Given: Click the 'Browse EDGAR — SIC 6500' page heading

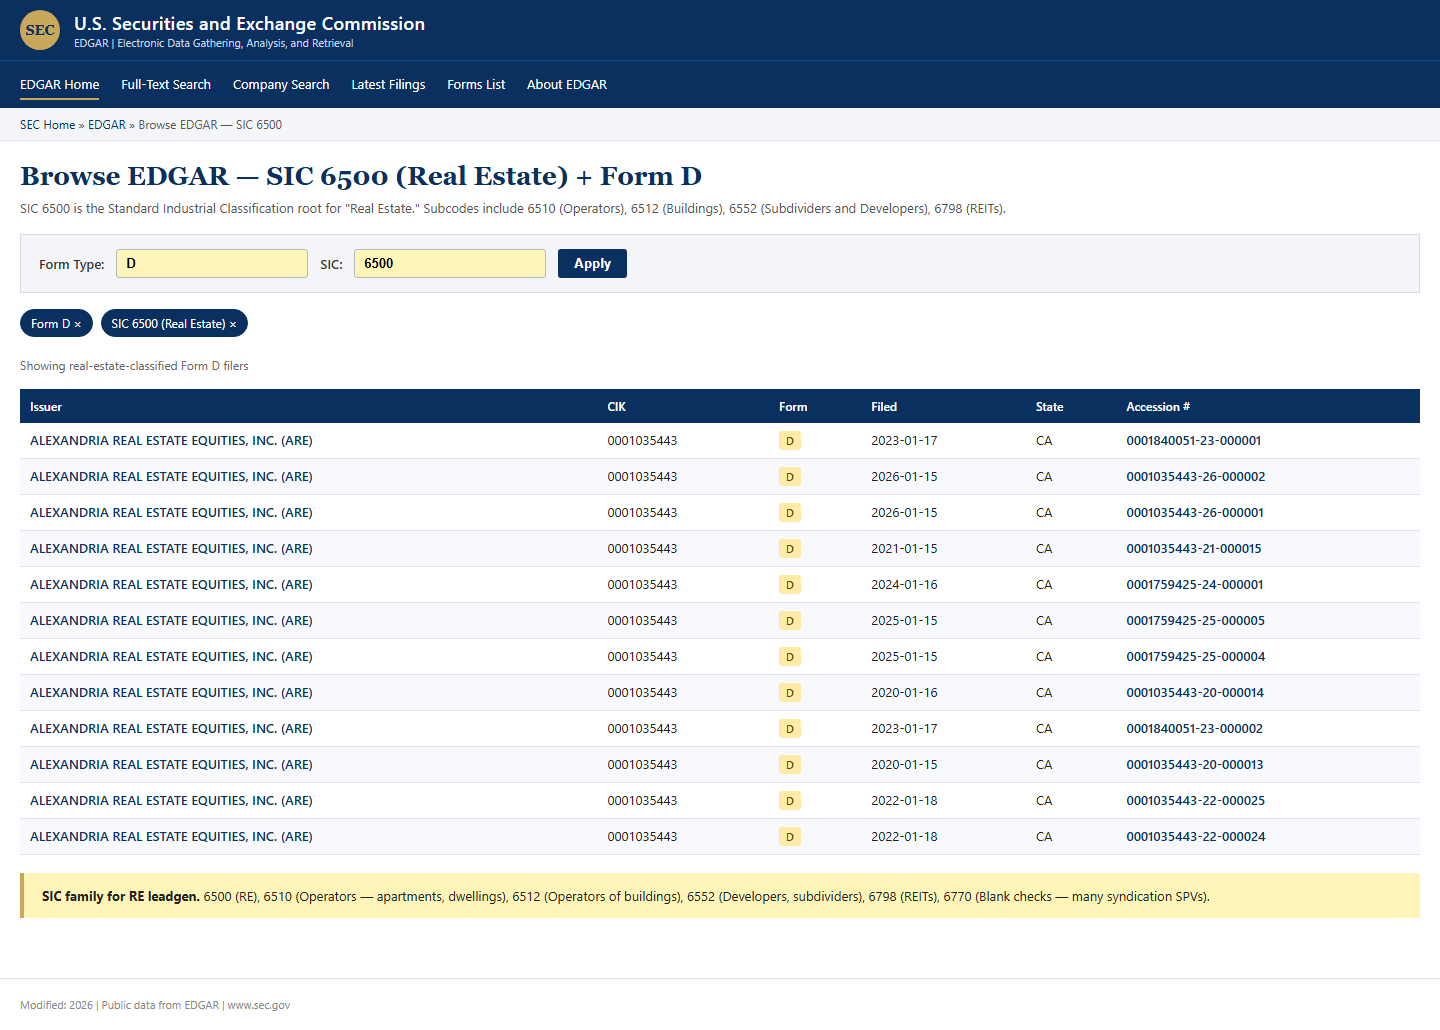Looking at the screenshot, I should [x=361, y=176].
